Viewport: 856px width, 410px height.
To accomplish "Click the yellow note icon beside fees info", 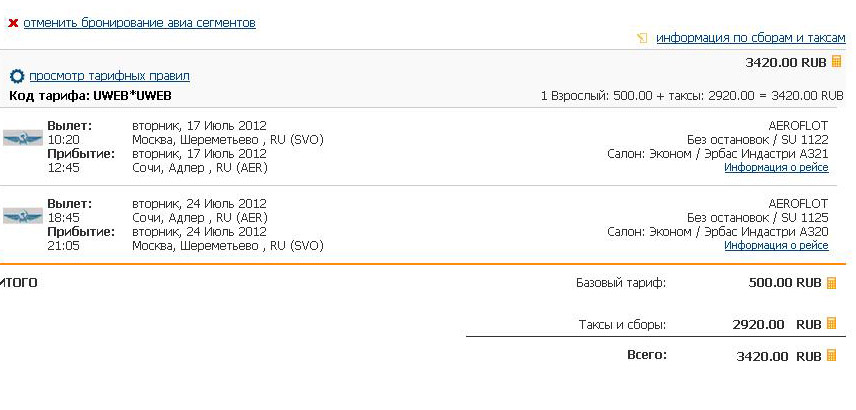I will pyautogui.click(x=642, y=38).
